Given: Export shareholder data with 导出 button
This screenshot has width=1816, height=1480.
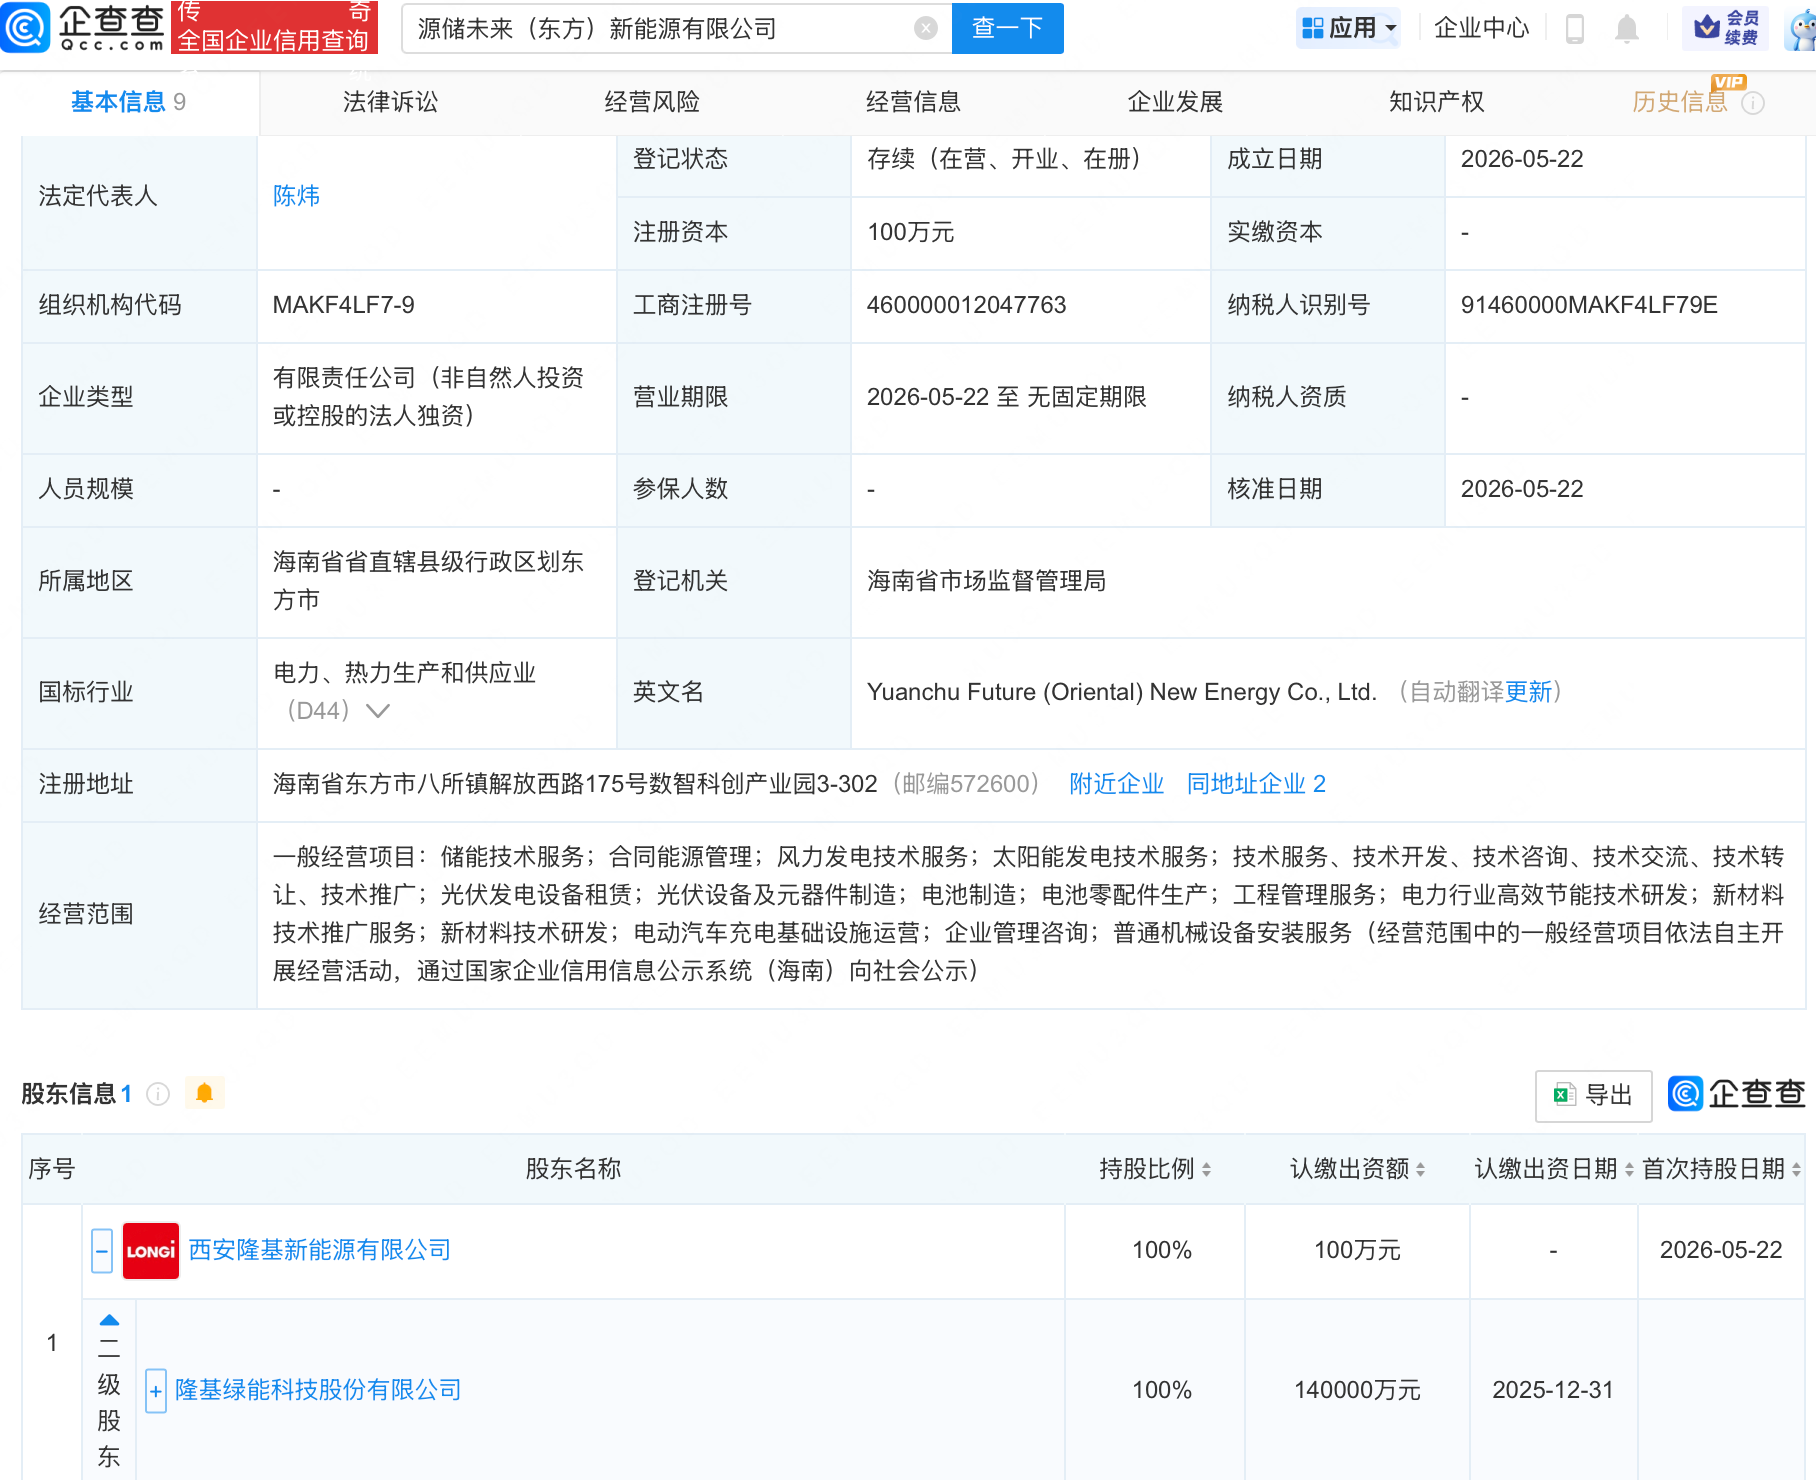Looking at the screenshot, I should (1593, 1095).
